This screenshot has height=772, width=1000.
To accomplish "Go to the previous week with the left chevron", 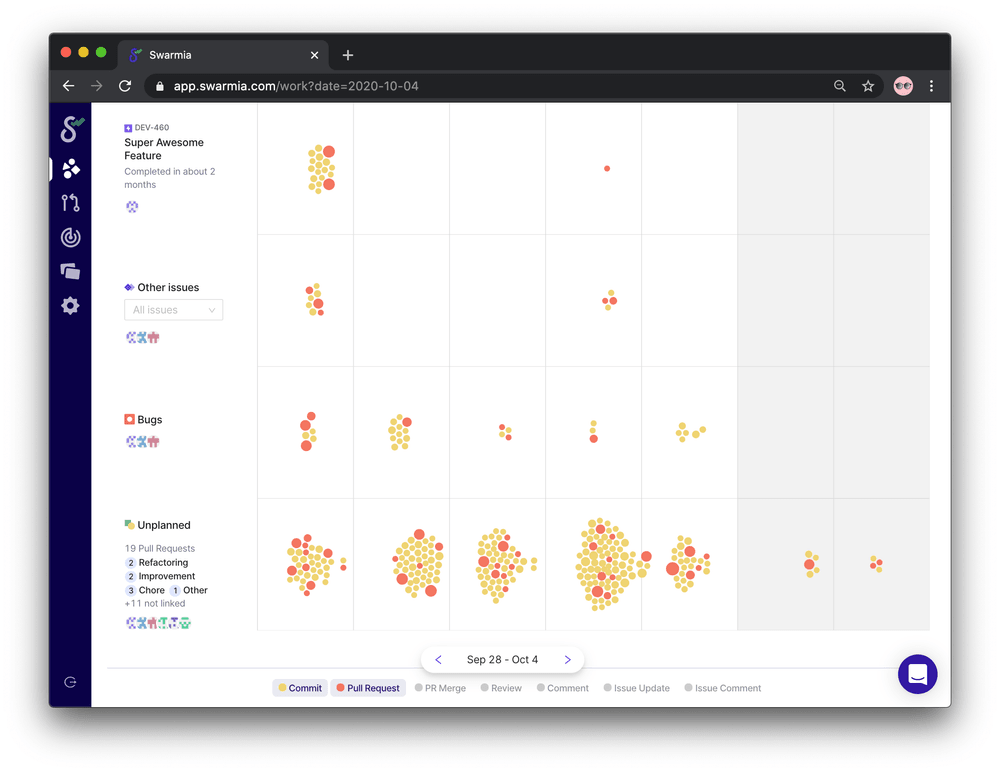I will [x=438, y=659].
